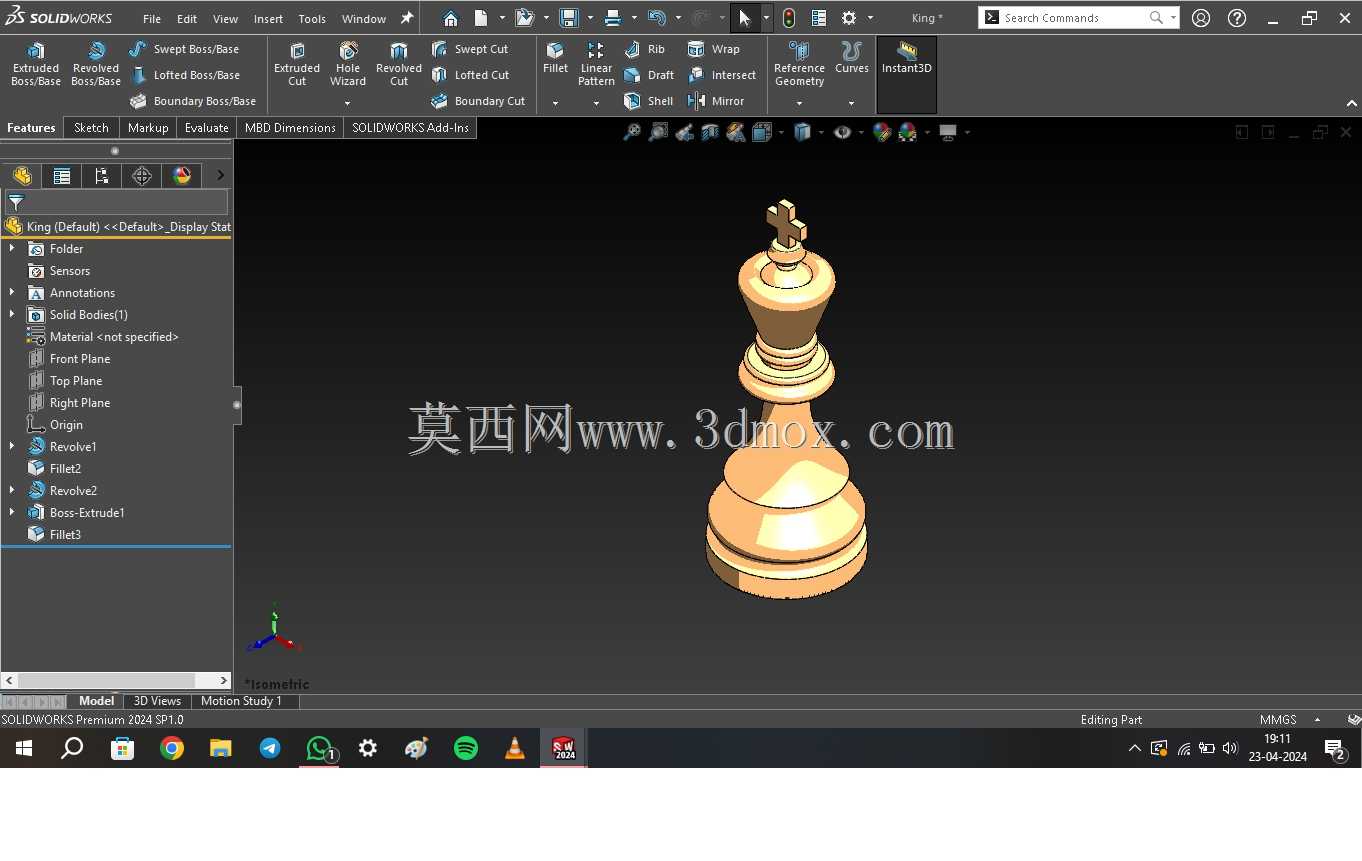The width and height of the screenshot is (1362, 861).
Task: Switch to the 3D Views tab
Action: click(x=158, y=701)
